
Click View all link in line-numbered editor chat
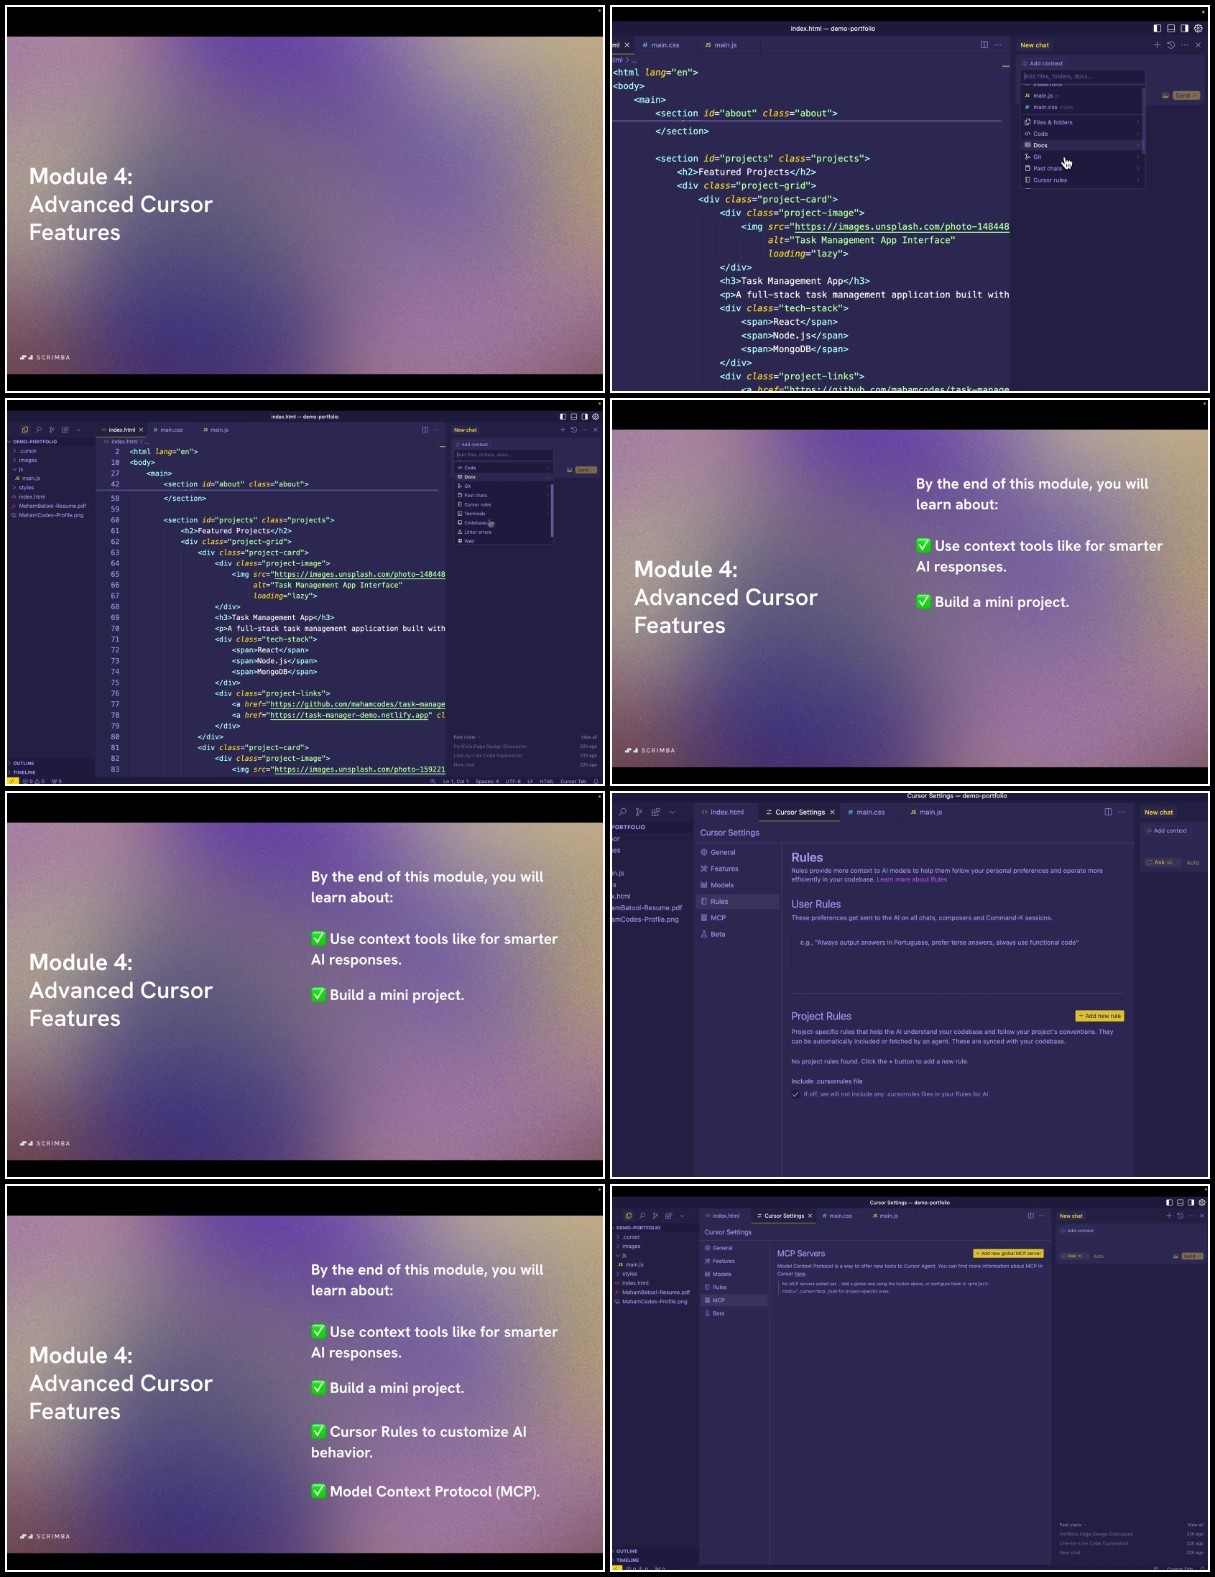coord(589,737)
